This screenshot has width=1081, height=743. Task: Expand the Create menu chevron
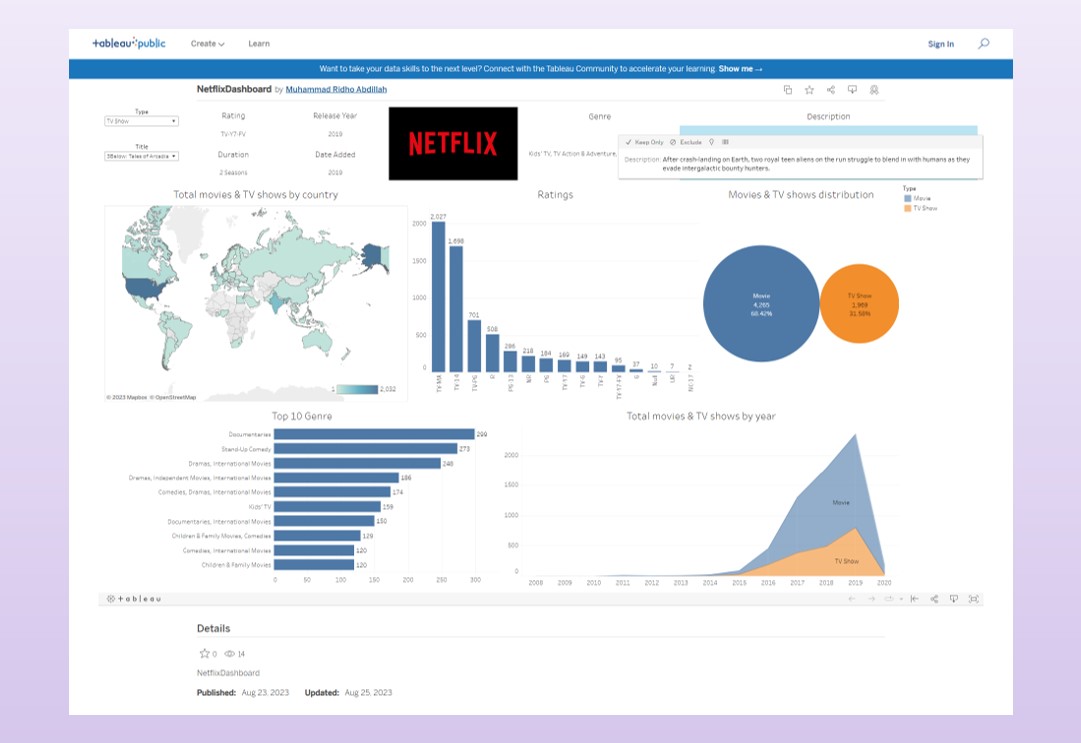tap(219, 44)
